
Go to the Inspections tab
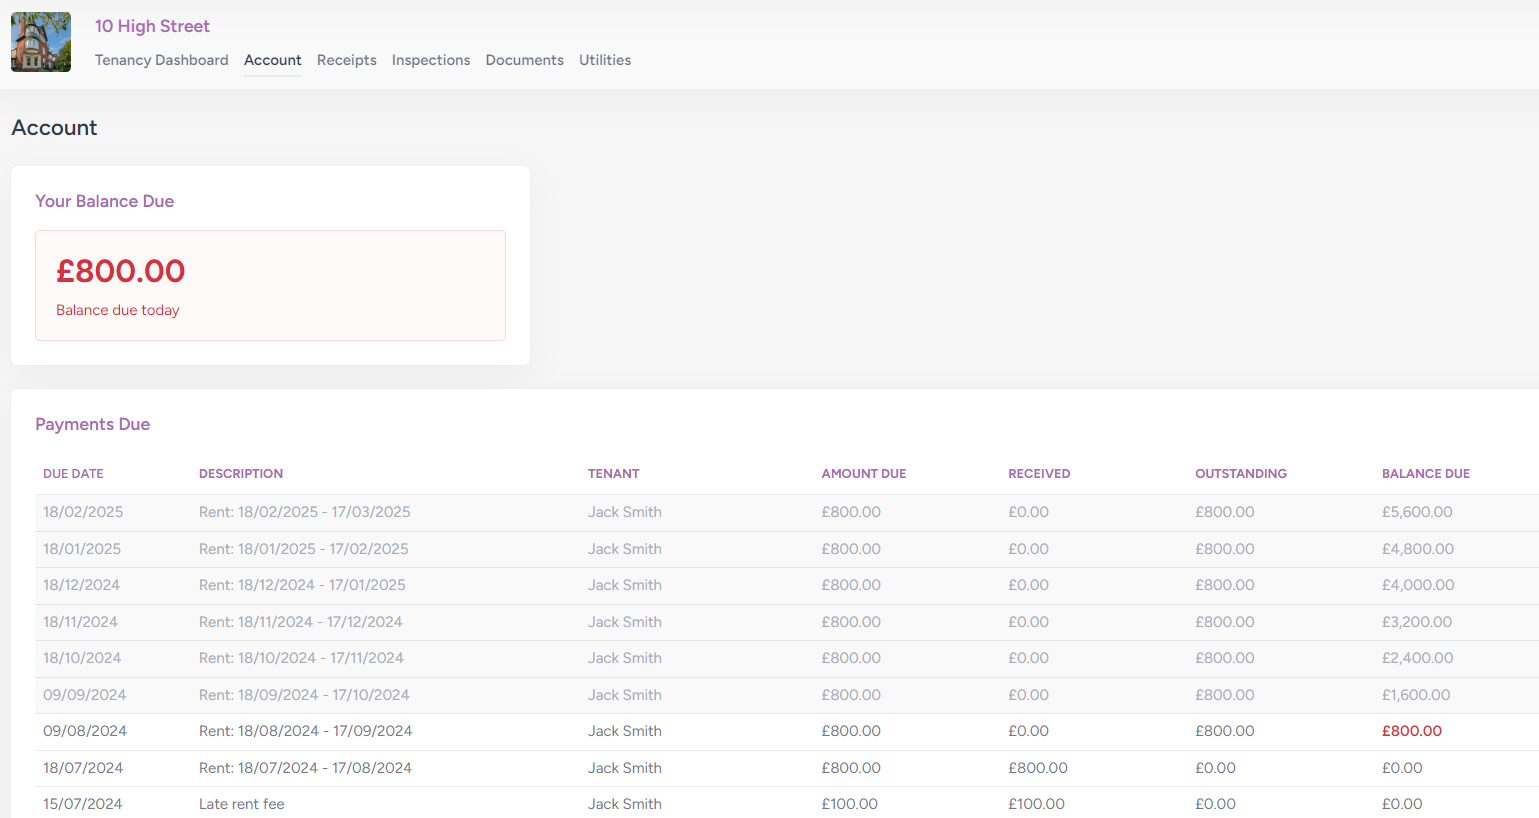tap(430, 60)
